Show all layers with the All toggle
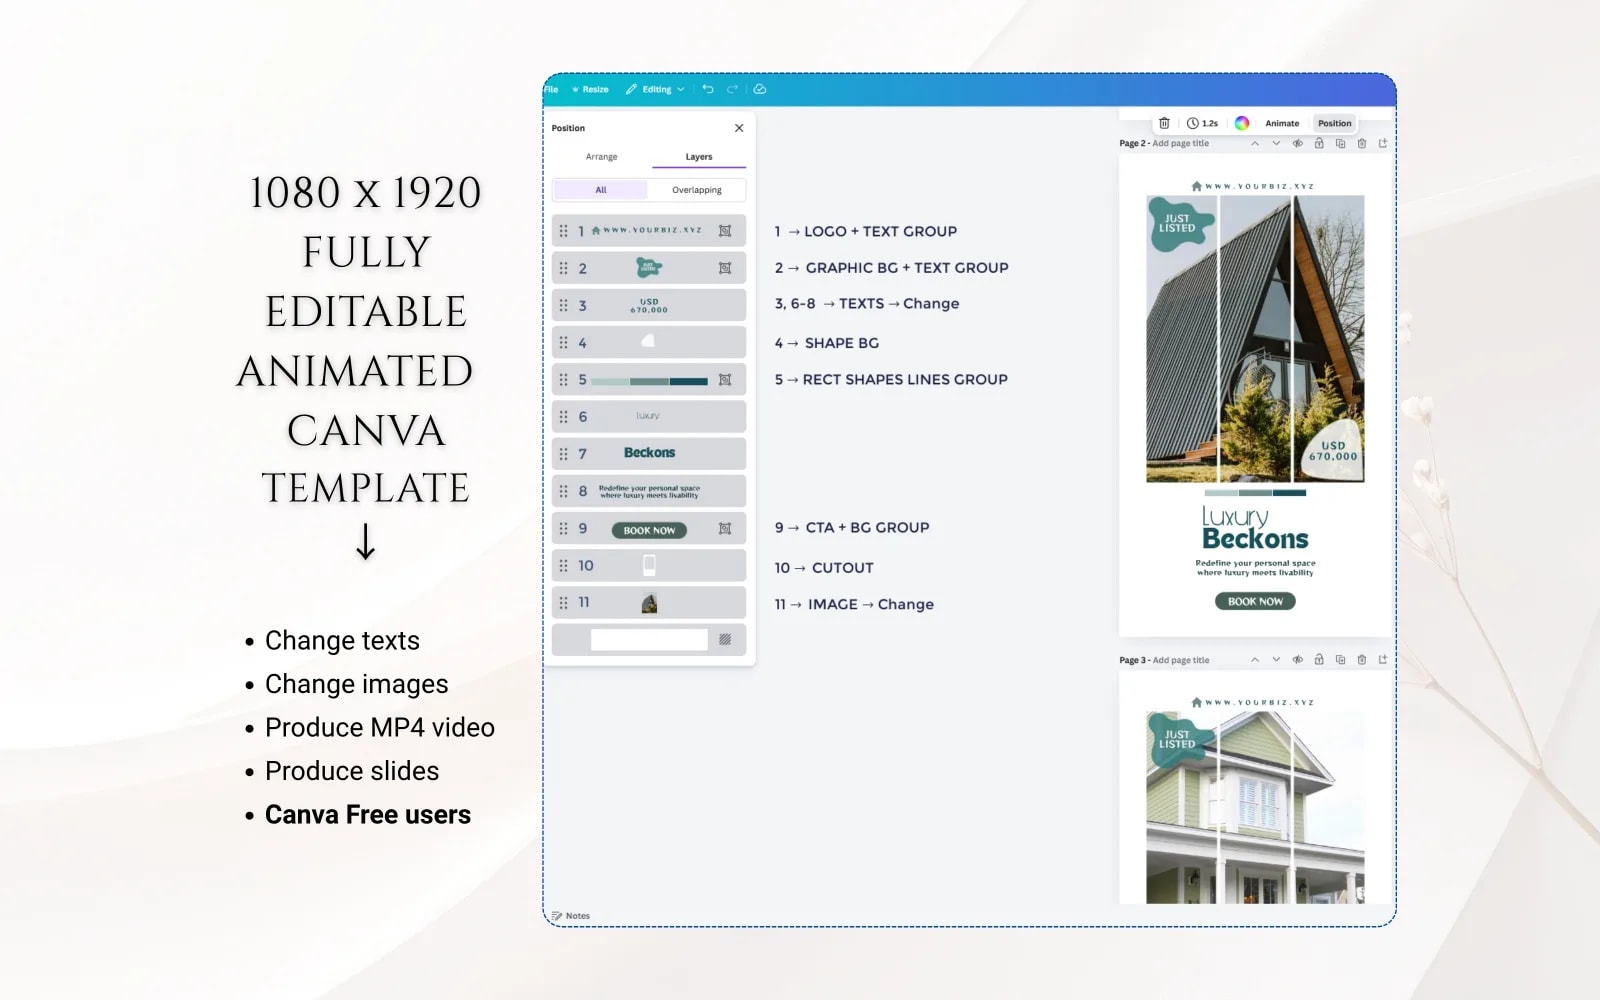 (601, 190)
